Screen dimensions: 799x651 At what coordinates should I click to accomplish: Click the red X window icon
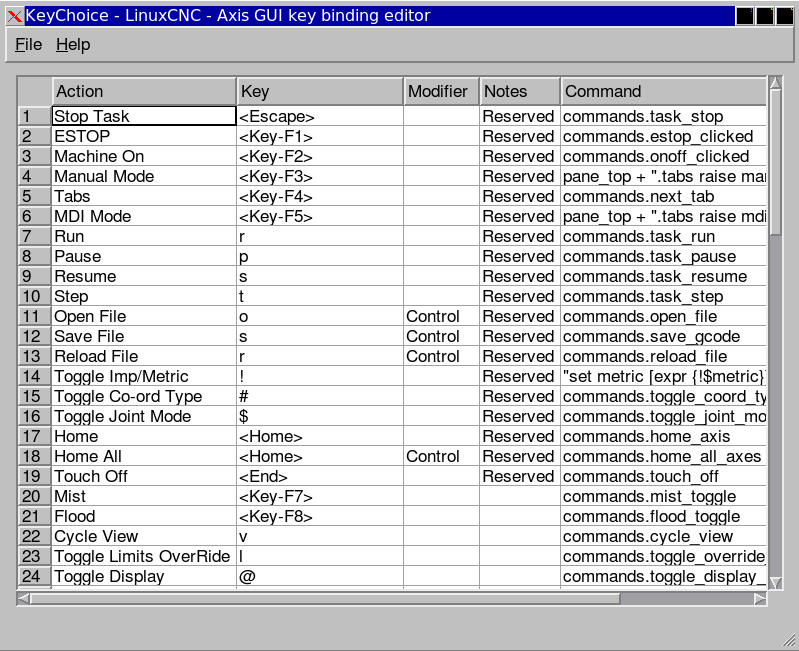tap(15, 16)
